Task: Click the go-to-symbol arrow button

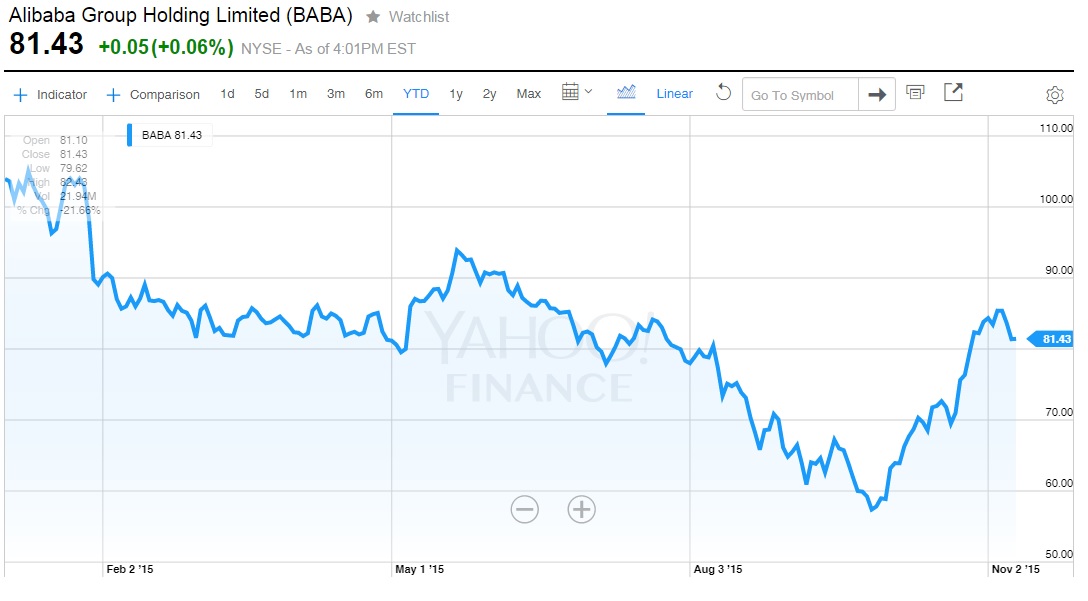Action: pyautogui.click(x=877, y=95)
